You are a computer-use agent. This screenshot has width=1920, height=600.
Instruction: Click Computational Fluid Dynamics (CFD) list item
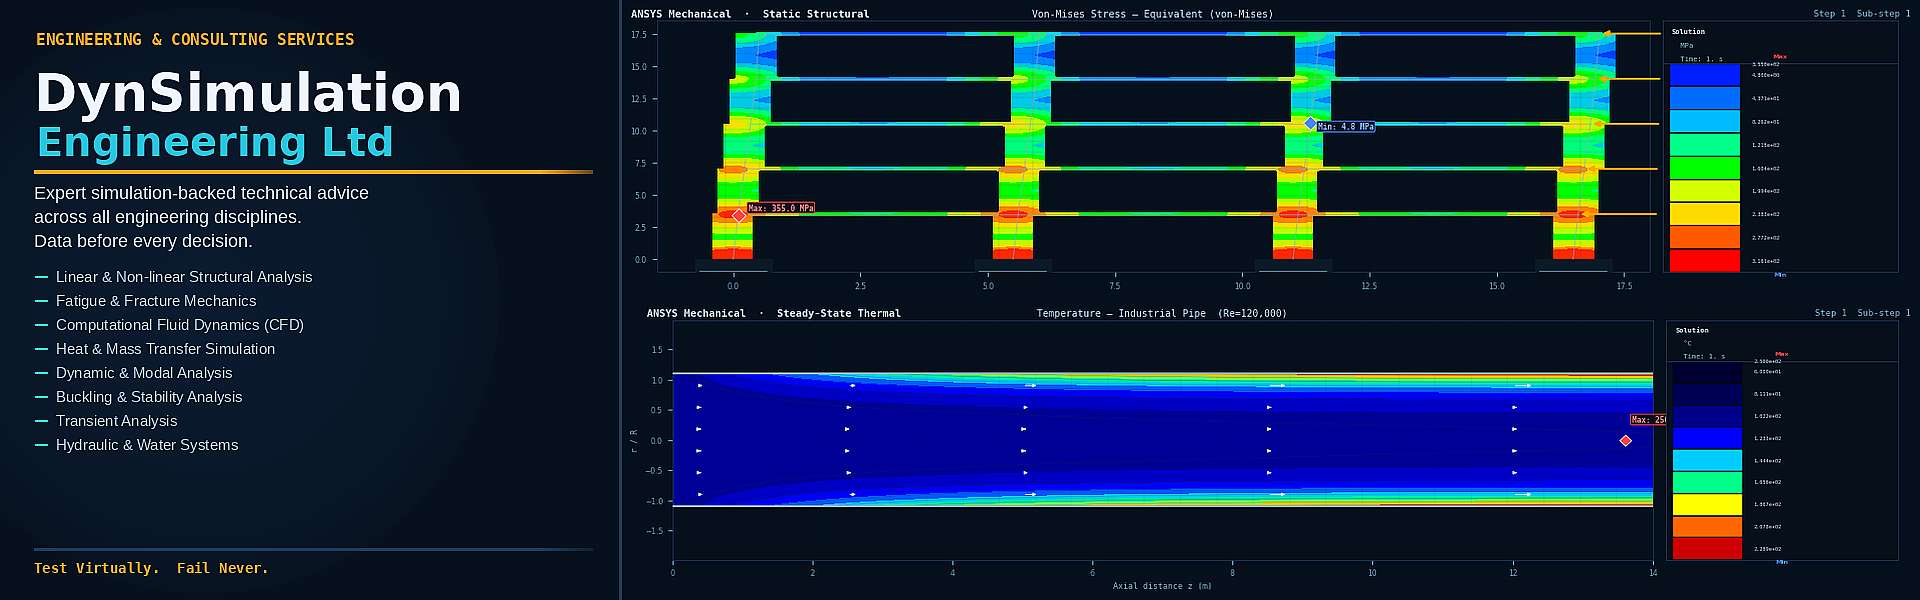[x=180, y=325]
